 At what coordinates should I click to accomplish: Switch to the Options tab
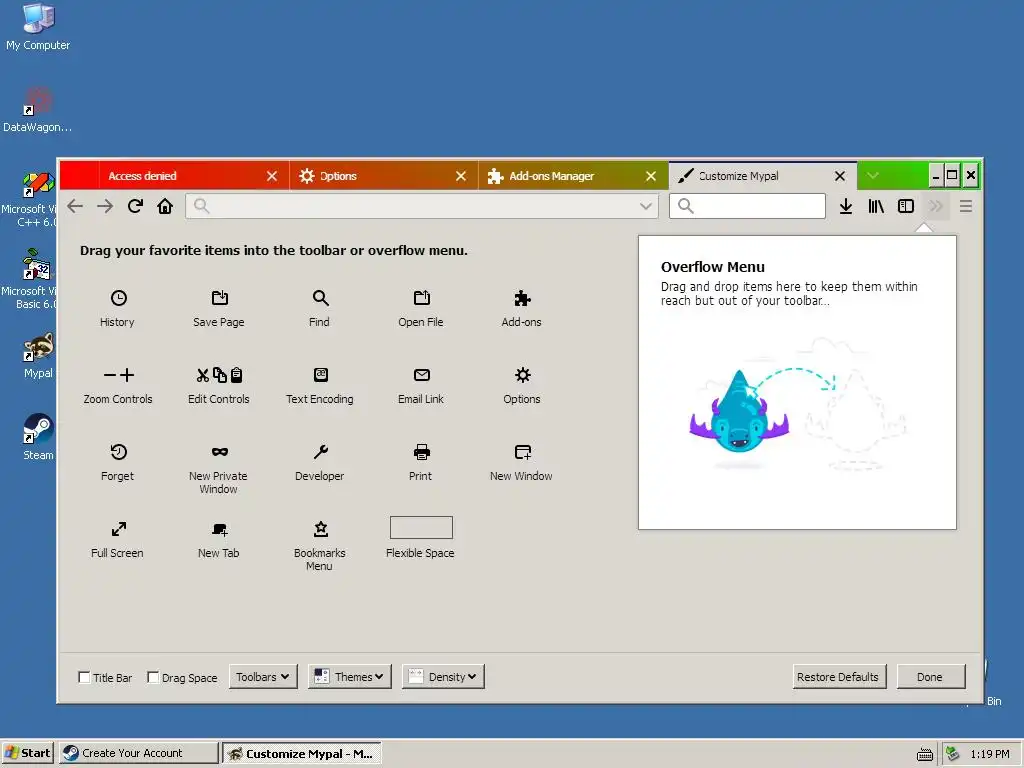coord(384,176)
